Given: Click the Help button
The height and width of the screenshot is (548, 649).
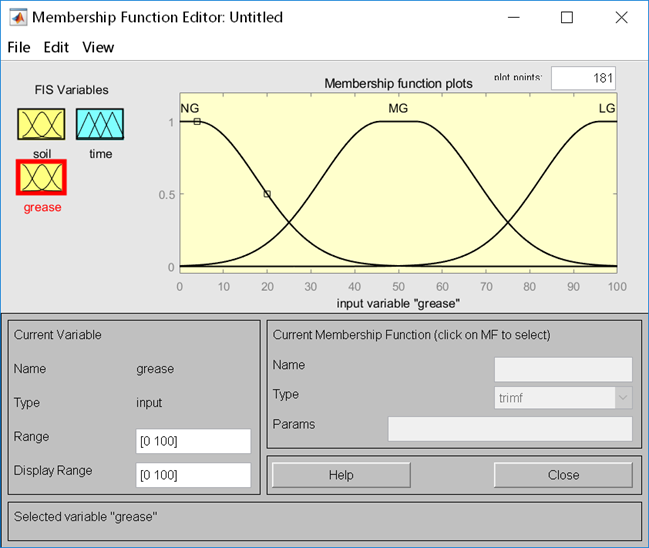Looking at the screenshot, I should coord(341,475).
